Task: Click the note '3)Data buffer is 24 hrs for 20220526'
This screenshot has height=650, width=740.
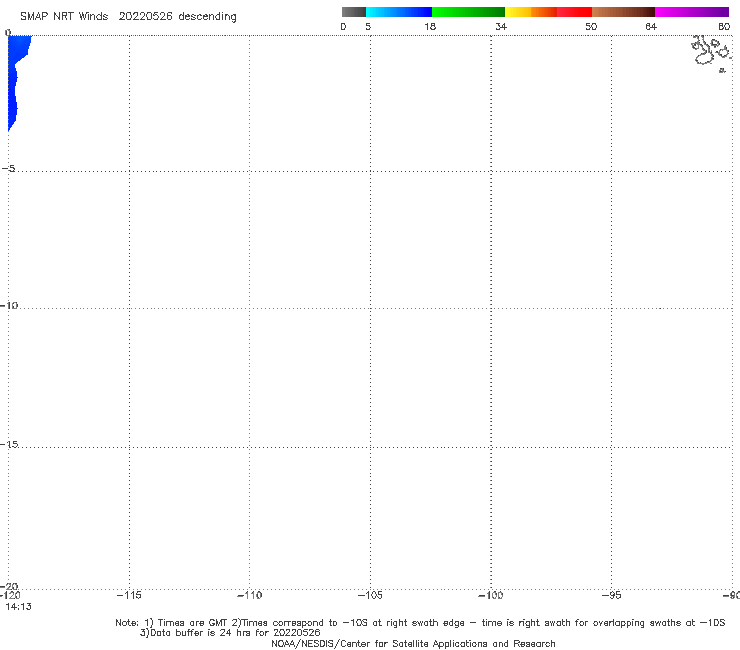Action: click(x=230, y=633)
